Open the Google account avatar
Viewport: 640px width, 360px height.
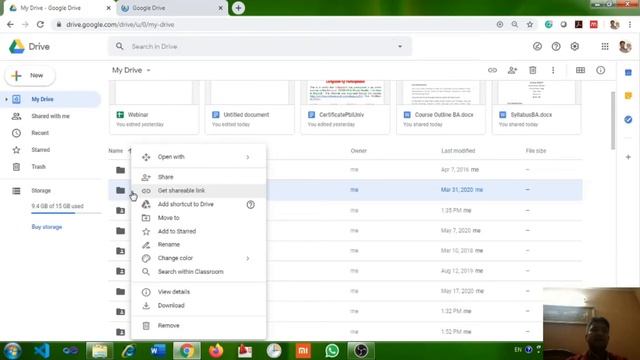click(x=625, y=47)
